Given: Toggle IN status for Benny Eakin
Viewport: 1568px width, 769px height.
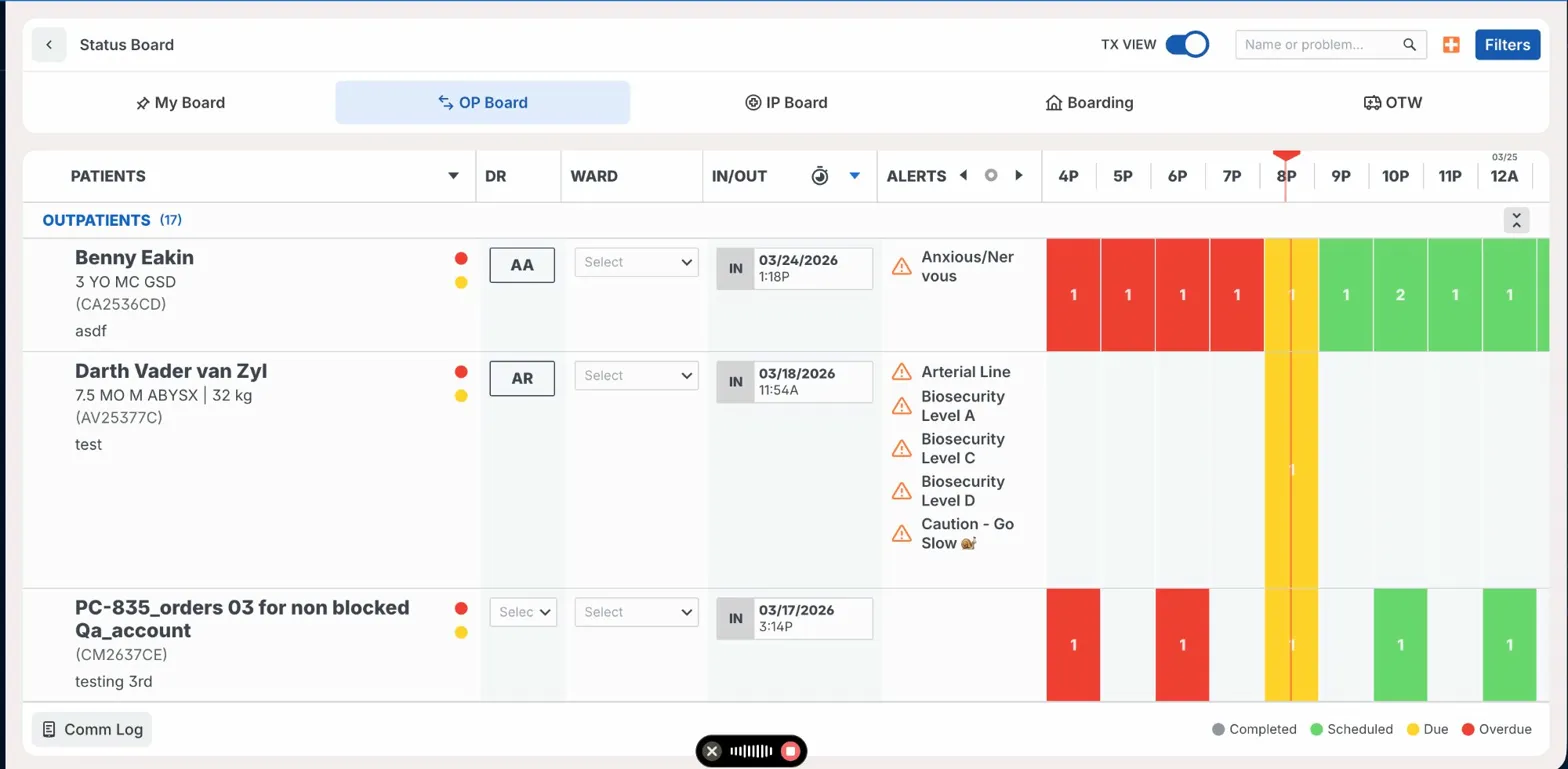Looking at the screenshot, I should (x=735, y=269).
